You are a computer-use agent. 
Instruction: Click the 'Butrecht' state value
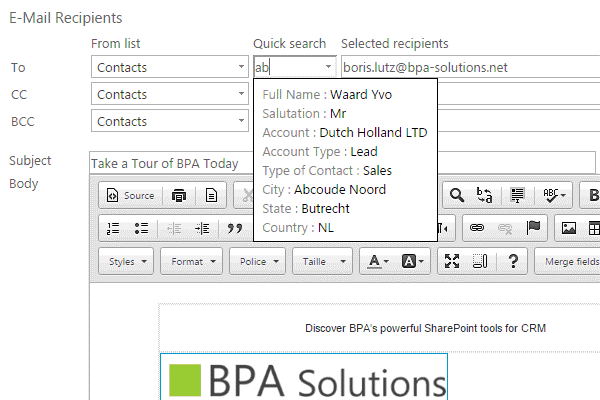point(325,209)
